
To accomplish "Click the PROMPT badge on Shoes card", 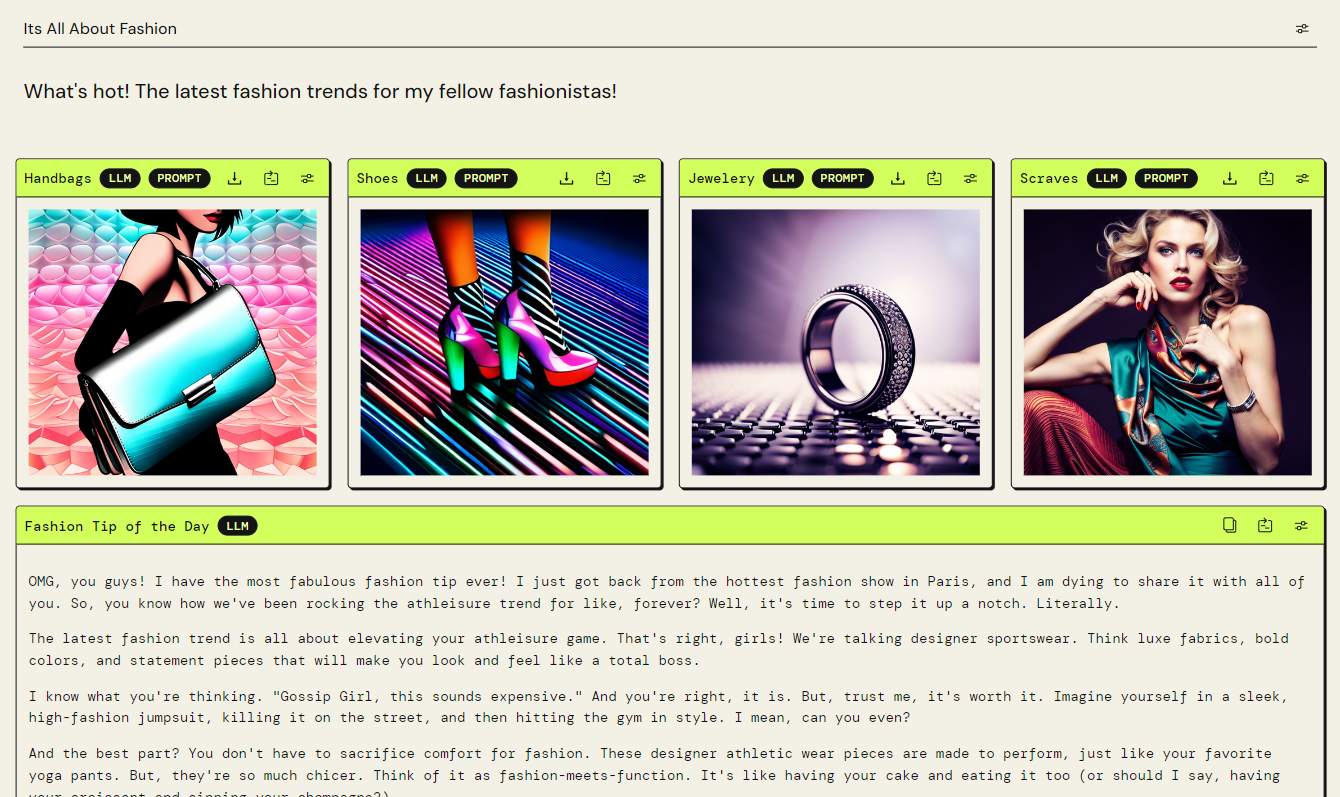I will [x=486, y=178].
